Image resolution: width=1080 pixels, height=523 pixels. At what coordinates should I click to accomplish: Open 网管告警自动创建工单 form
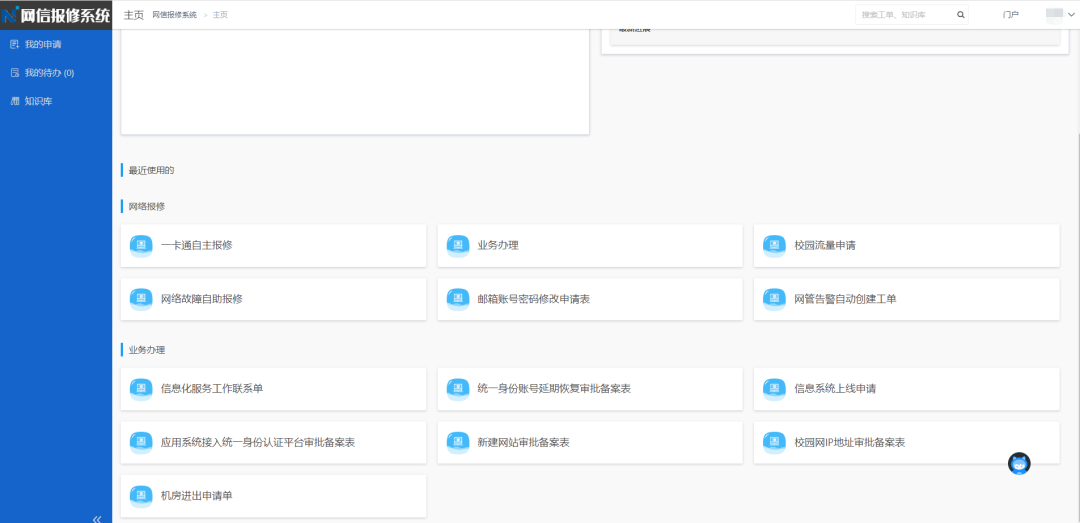(844, 299)
